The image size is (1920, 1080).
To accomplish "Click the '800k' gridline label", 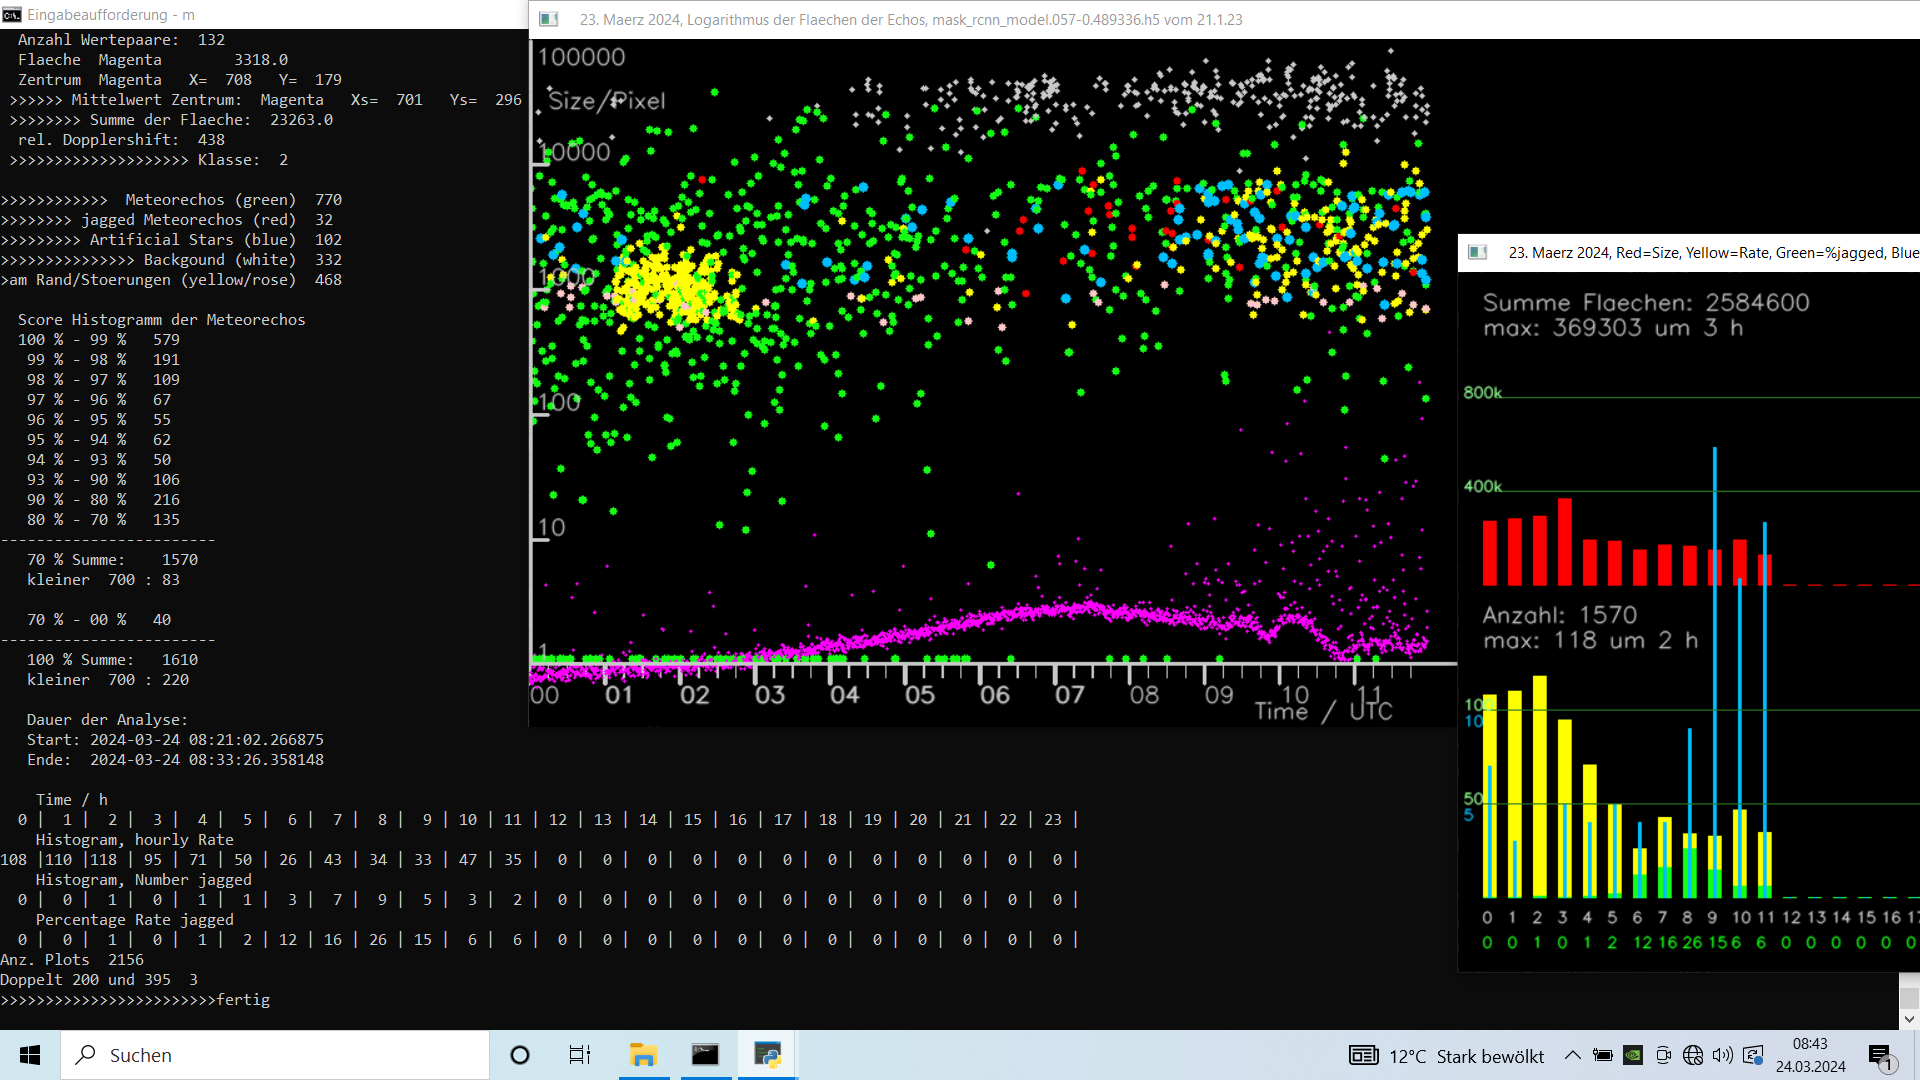I will [1482, 393].
